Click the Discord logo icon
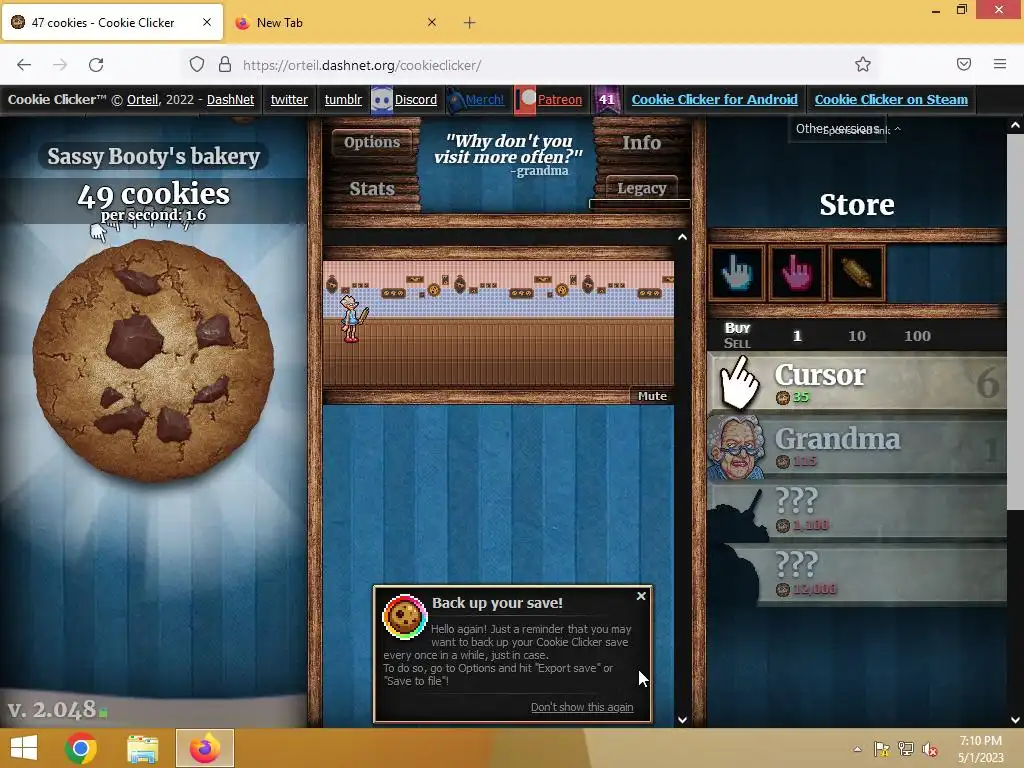Image resolution: width=1024 pixels, height=768 pixels. coord(381,100)
